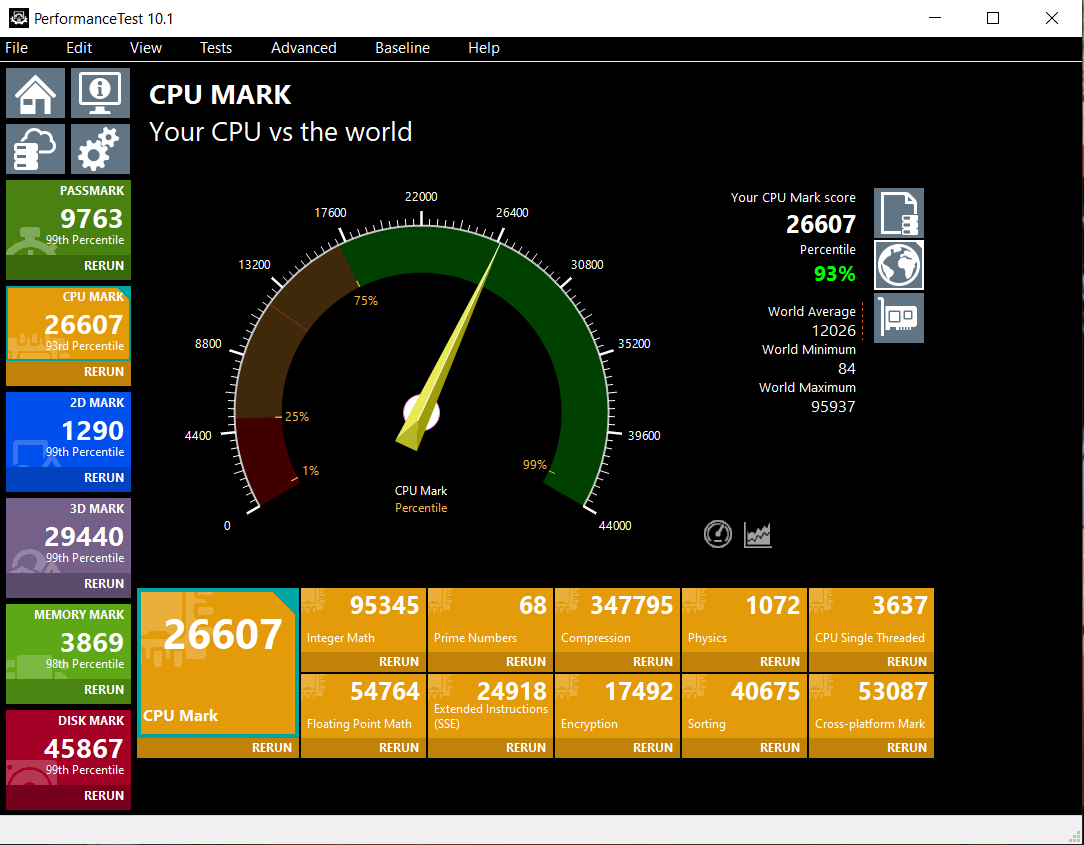Rerun the Integer Math test
This screenshot has height=845, width=1084.
coord(399,661)
